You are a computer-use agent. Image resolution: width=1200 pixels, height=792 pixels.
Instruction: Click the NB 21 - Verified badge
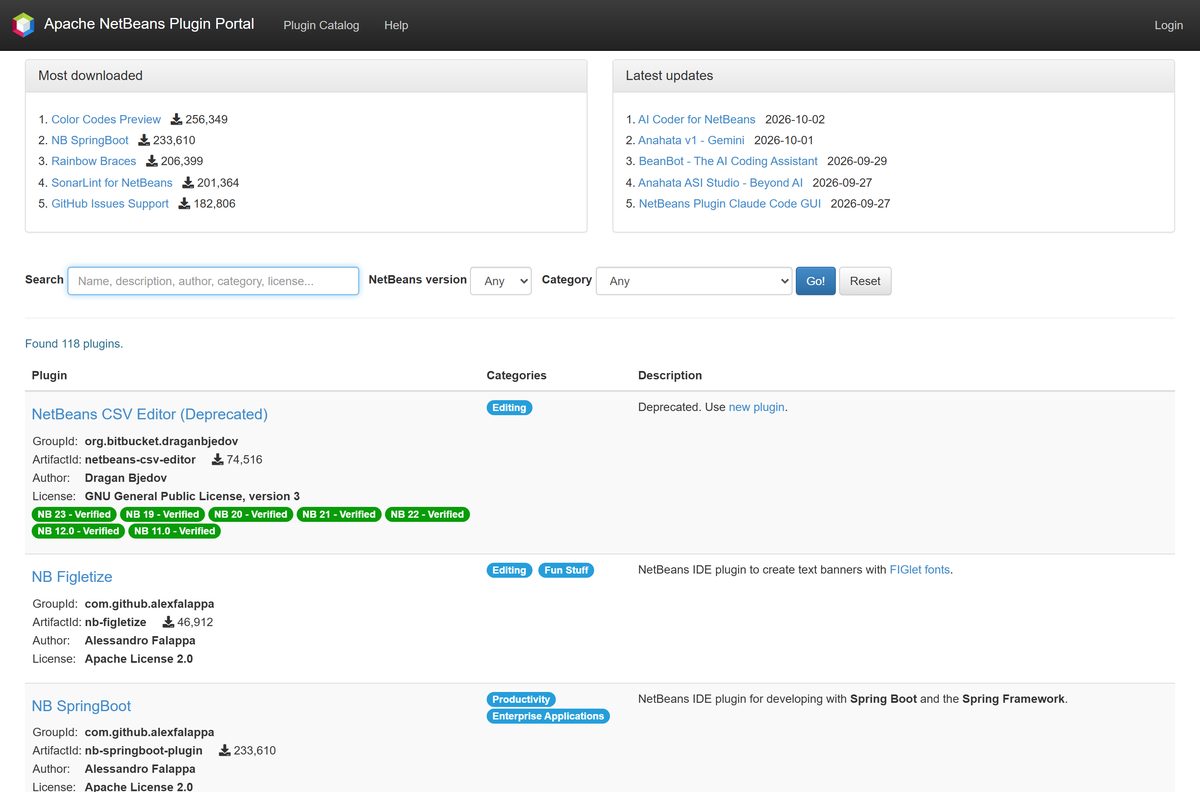click(x=338, y=515)
